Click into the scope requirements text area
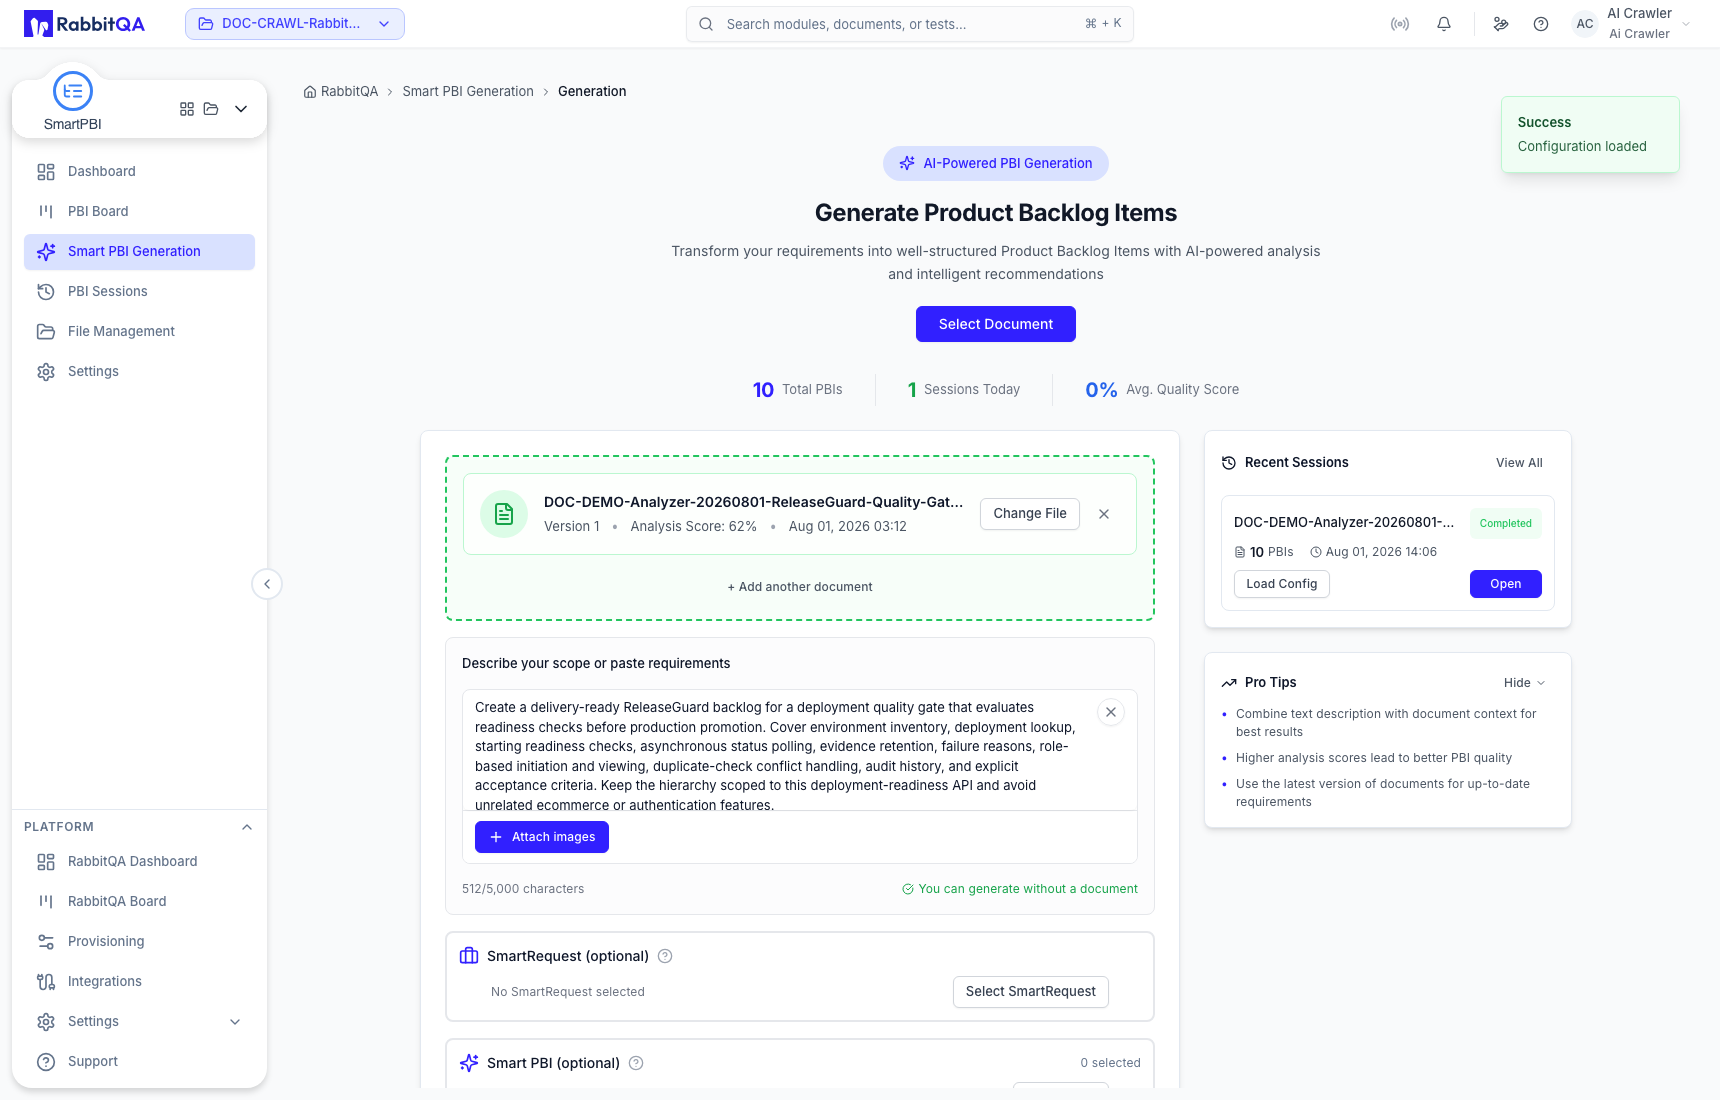Viewport: 1720px width, 1100px height. (780, 750)
